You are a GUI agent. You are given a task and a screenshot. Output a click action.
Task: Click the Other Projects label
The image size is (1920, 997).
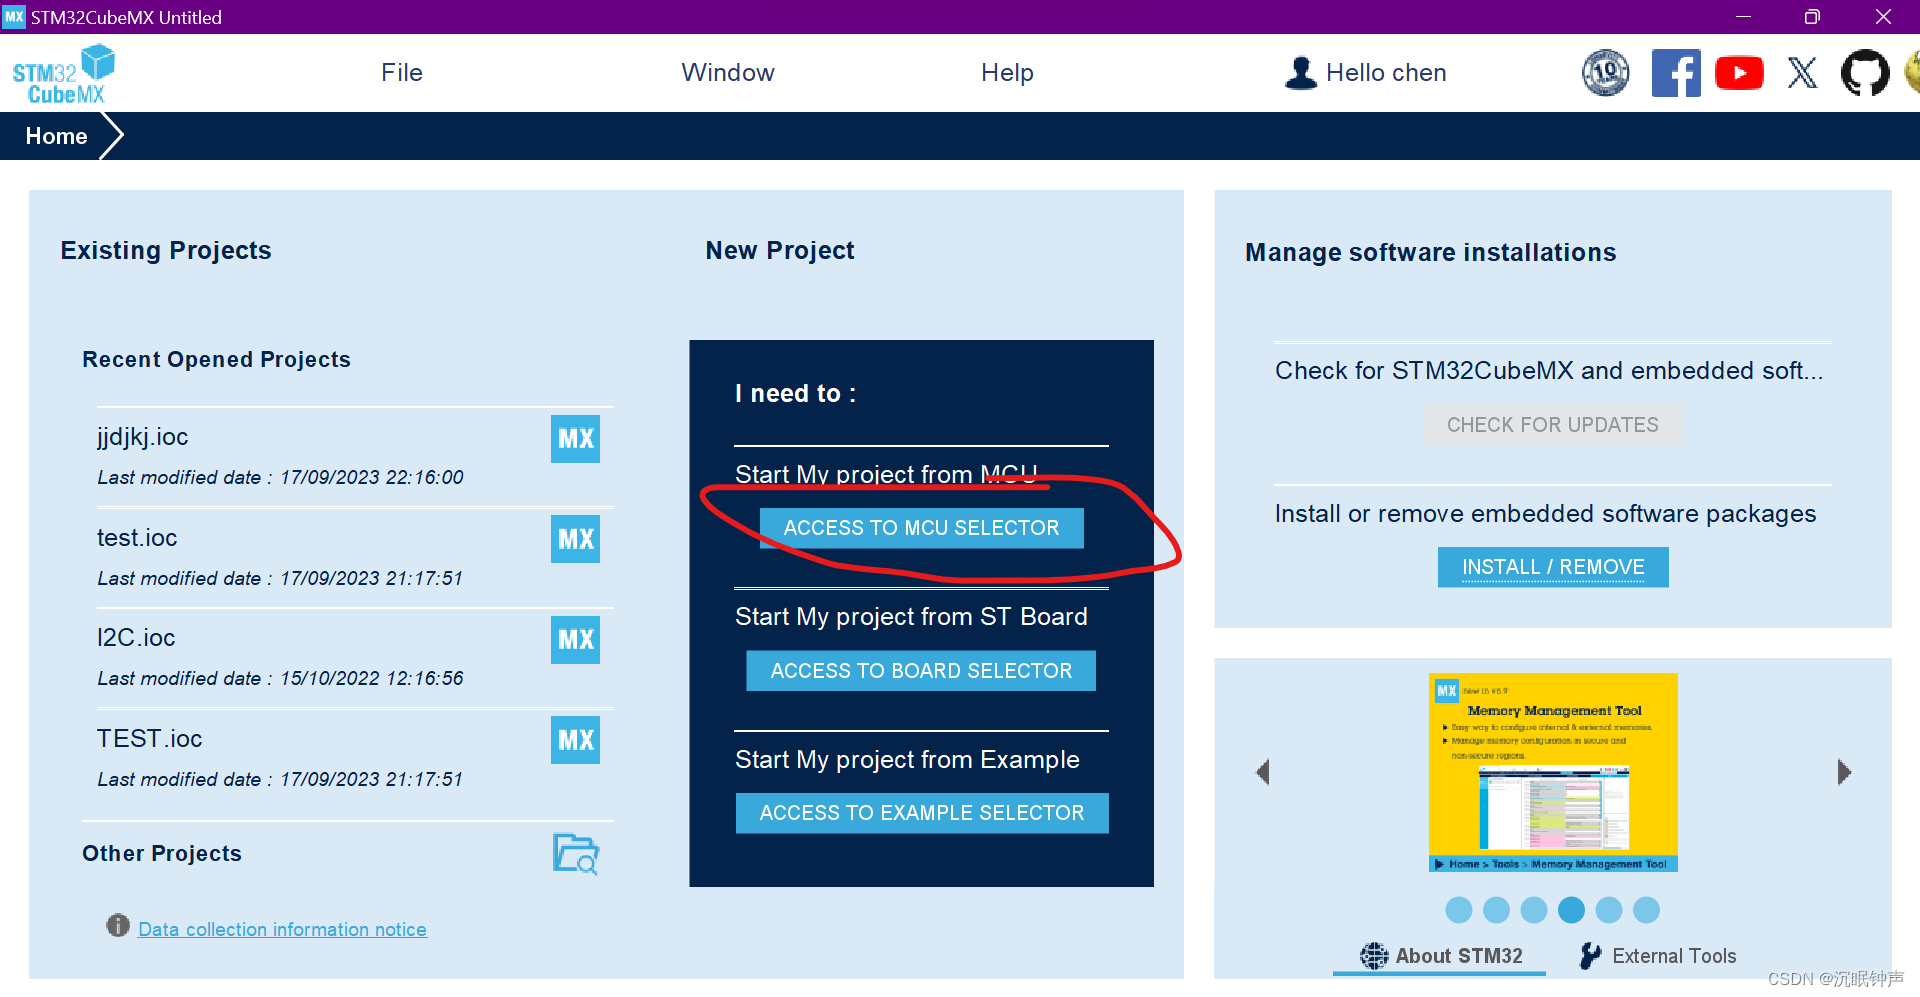162,853
